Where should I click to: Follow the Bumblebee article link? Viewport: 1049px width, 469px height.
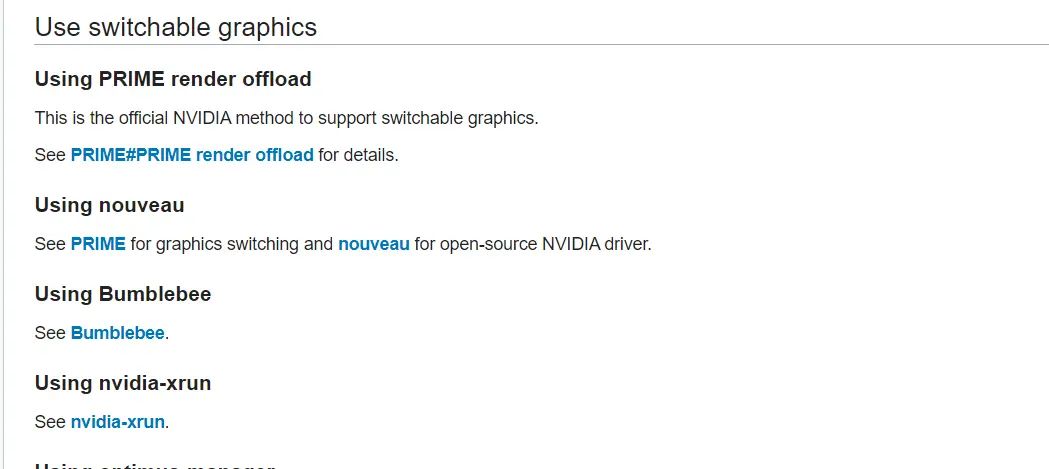click(117, 333)
